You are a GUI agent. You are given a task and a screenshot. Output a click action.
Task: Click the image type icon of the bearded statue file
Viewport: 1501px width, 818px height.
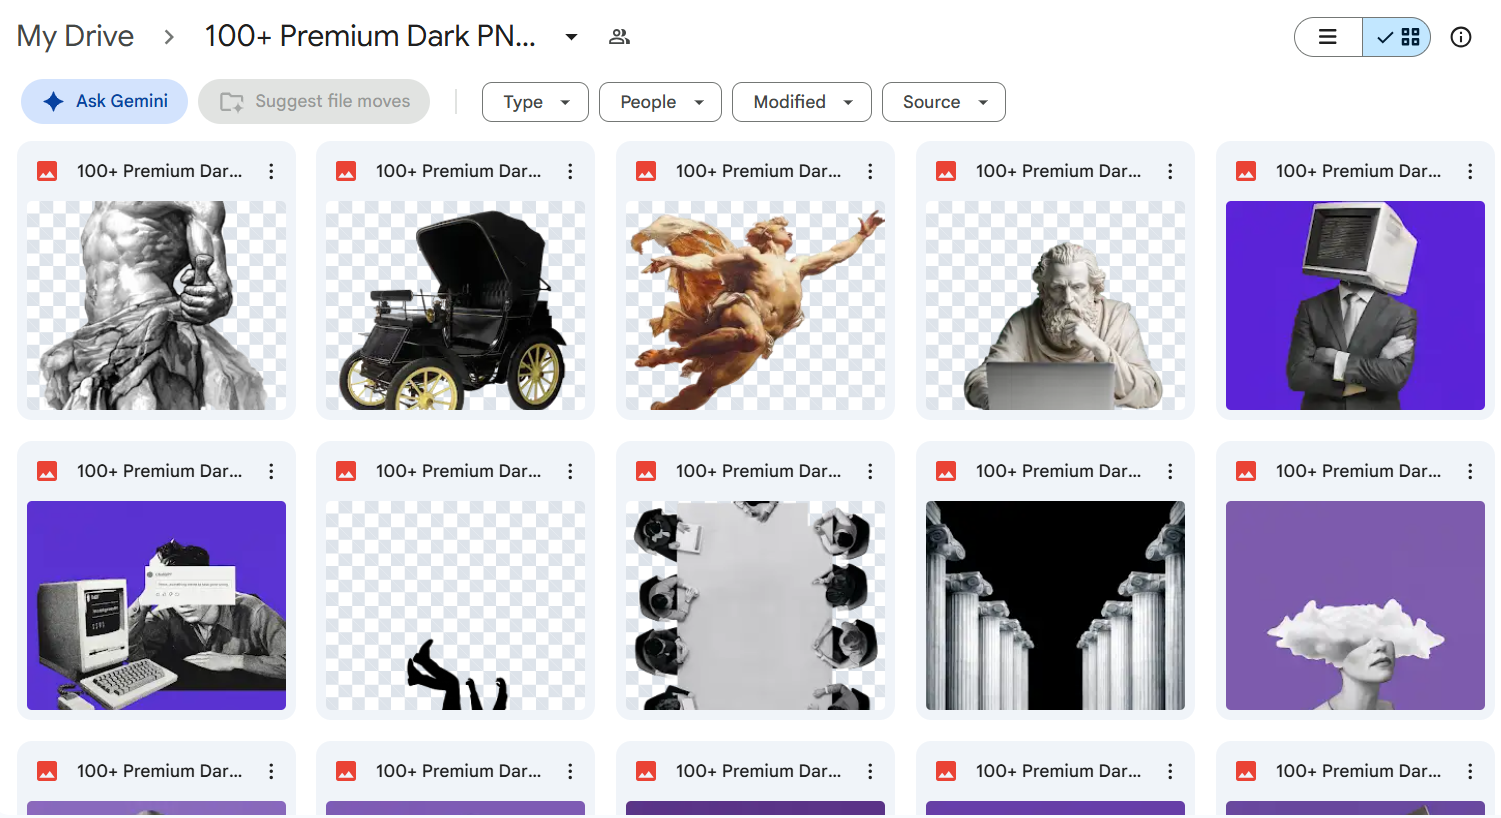[946, 171]
